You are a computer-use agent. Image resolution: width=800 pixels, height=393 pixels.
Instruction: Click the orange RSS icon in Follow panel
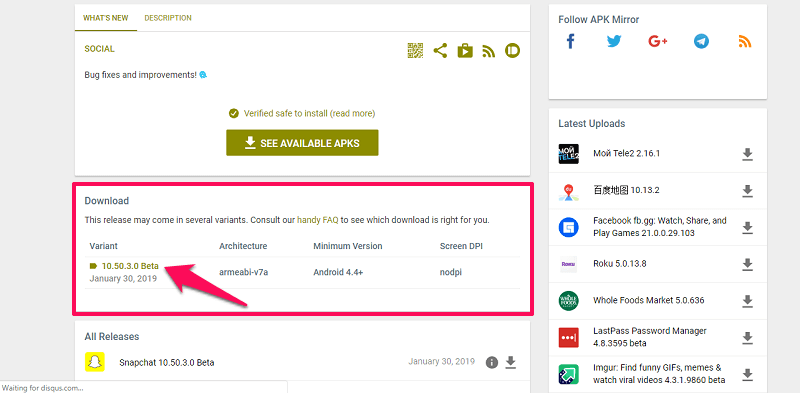(745, 41)
